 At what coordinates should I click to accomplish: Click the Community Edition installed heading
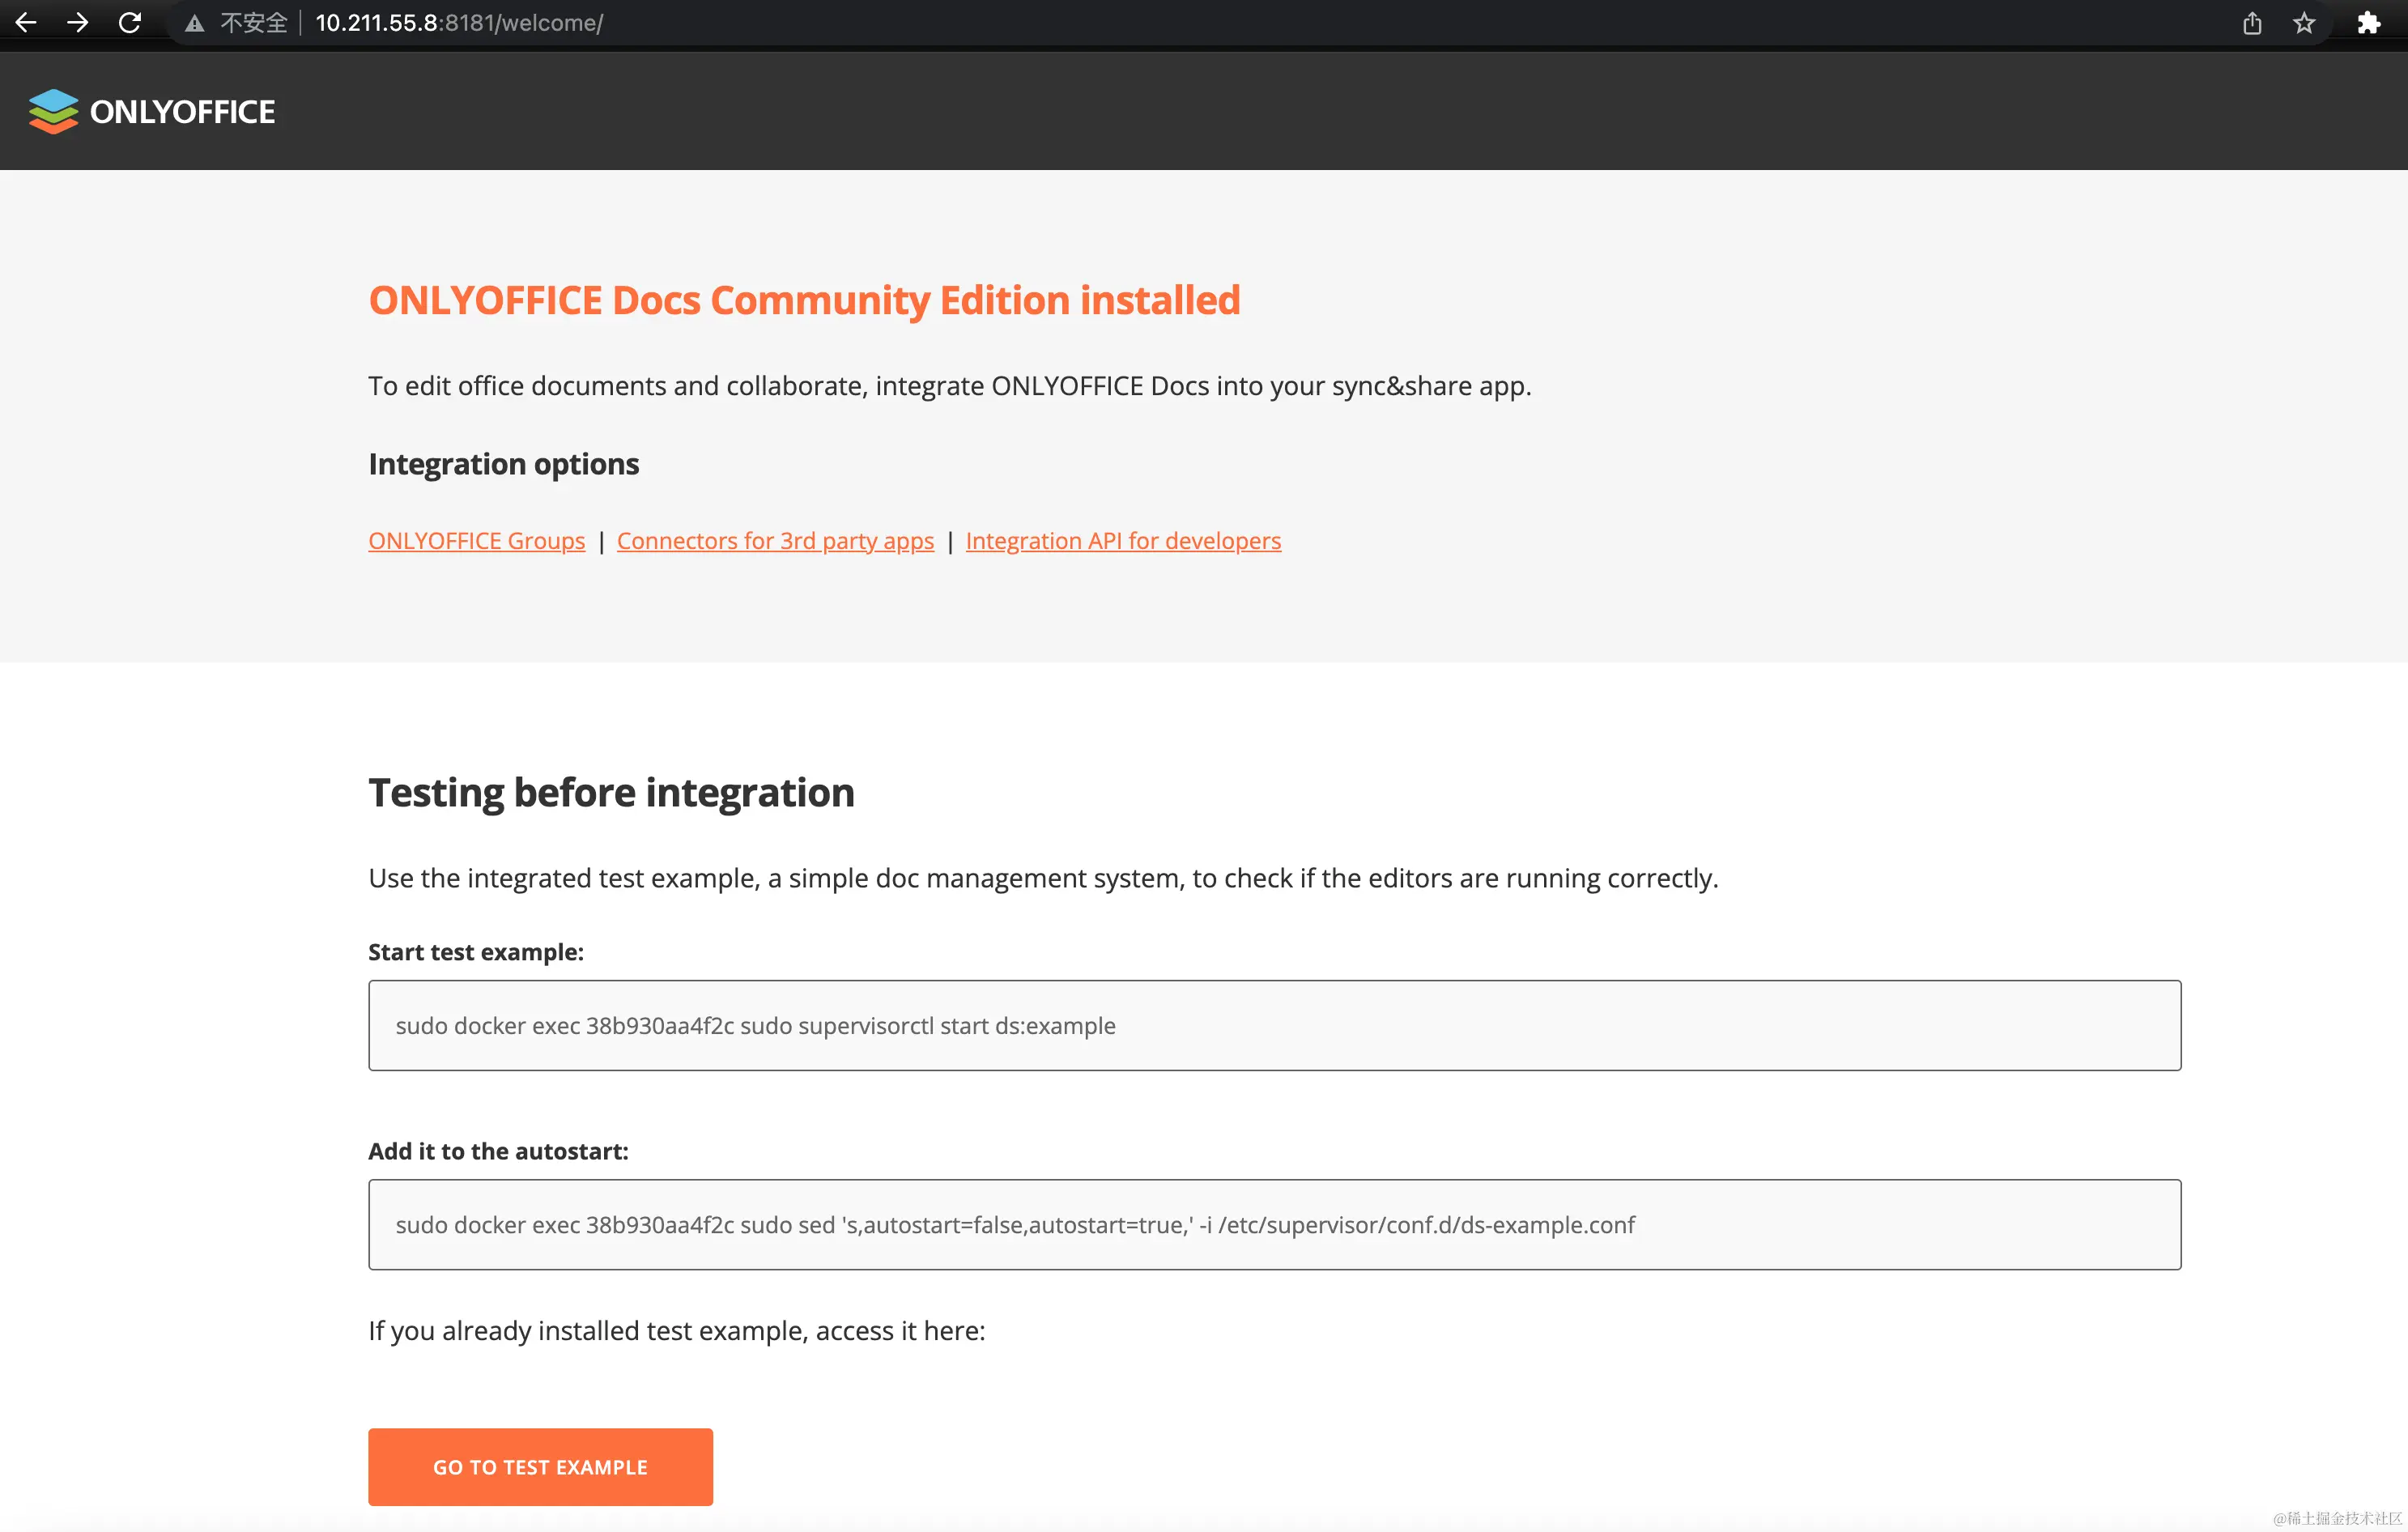click(x=804, y=300)
